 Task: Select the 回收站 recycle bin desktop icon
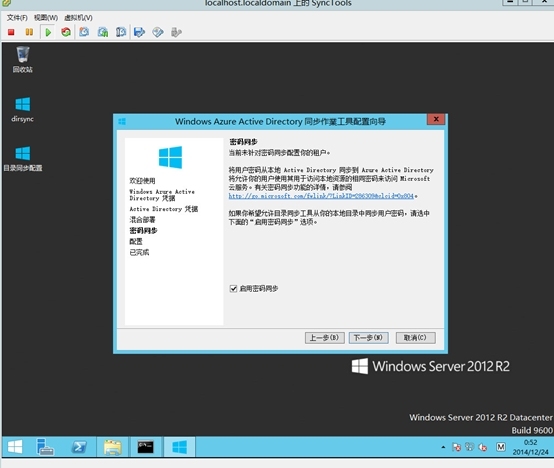coord(23,59)
